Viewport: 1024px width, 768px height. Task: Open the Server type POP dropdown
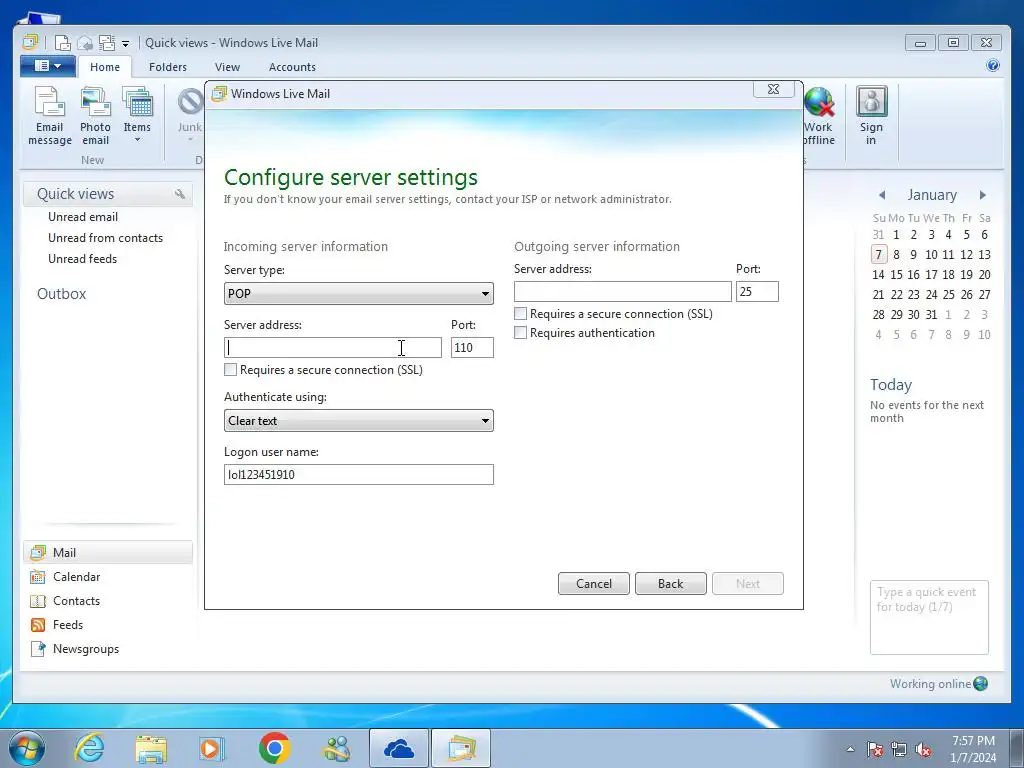pyautogui.click(x=359, y=293)
